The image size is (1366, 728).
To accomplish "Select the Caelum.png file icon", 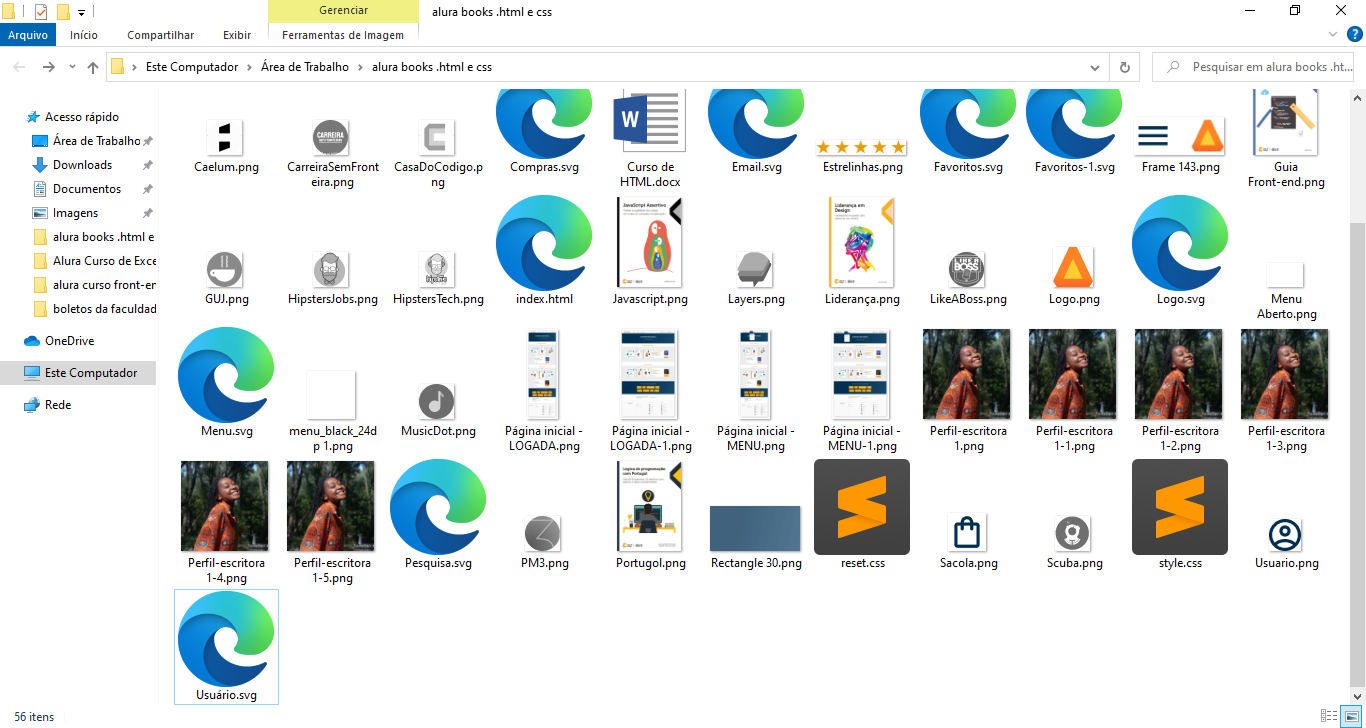I will [226, 137].
